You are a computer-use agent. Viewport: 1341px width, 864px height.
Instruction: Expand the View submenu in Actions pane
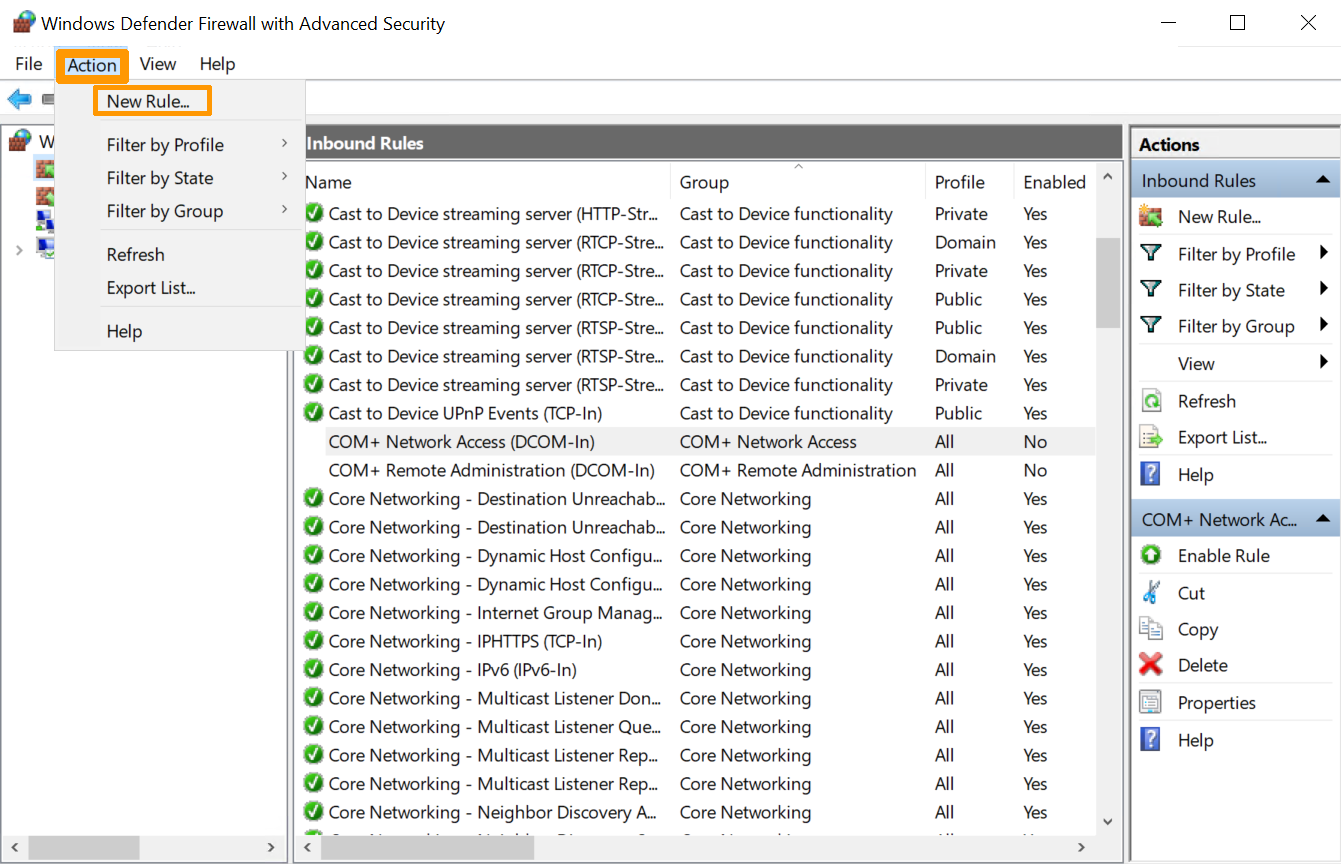point(1324,364)
